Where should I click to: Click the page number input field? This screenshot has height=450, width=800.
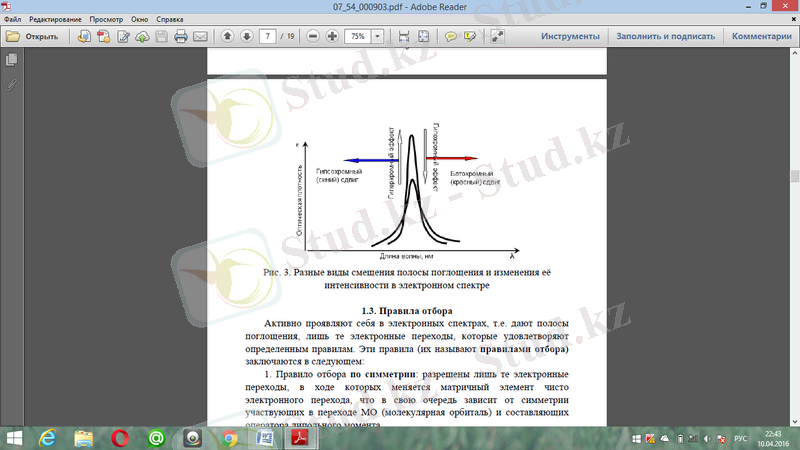point(267,37)
